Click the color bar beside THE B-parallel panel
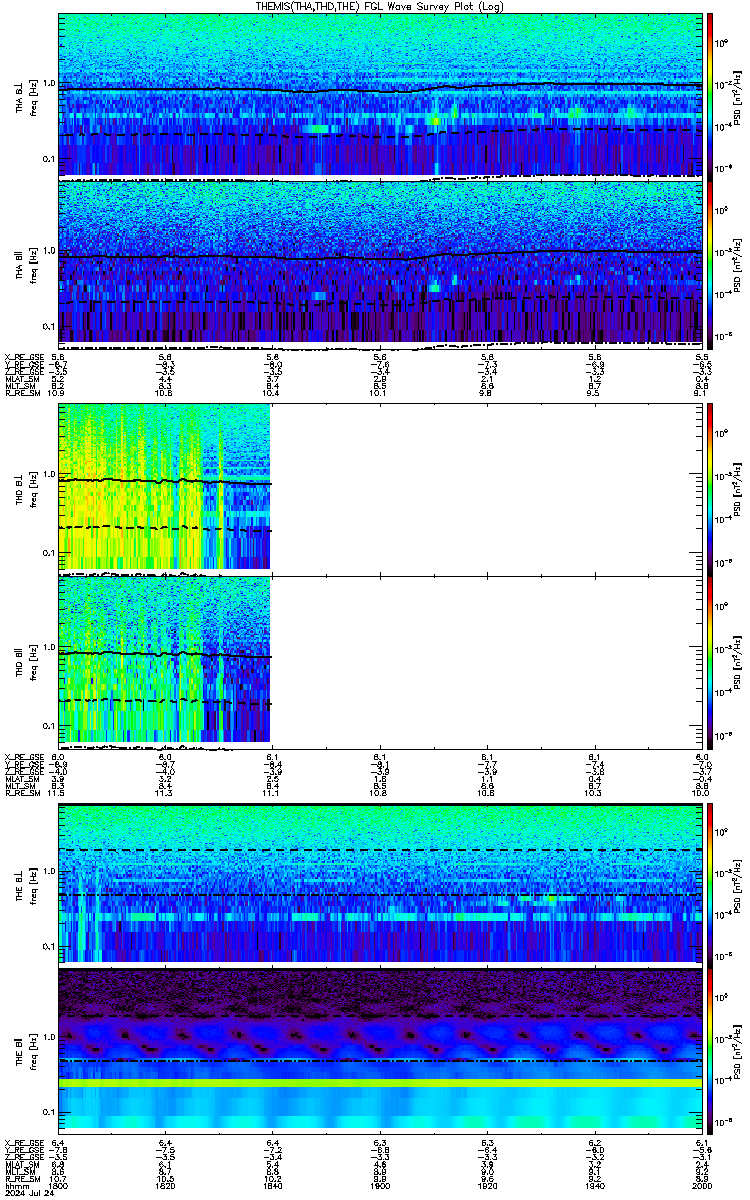 pos(711,1049)
